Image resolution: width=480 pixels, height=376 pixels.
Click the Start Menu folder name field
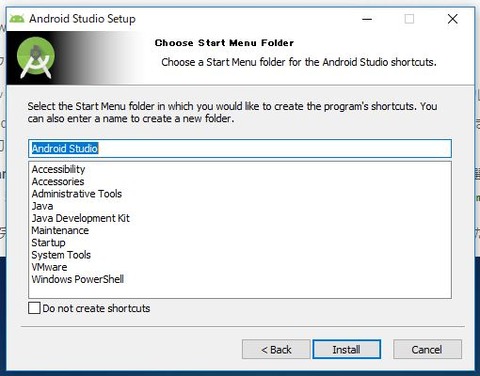click(240, 148)
